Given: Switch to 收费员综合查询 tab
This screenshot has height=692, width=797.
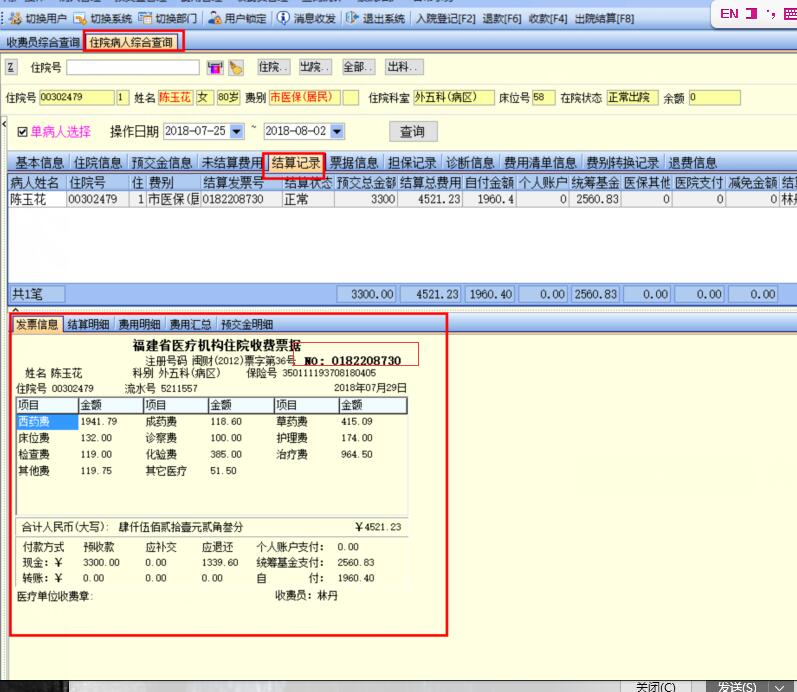Looking at the screenshot, I should (x=43, y=42).
